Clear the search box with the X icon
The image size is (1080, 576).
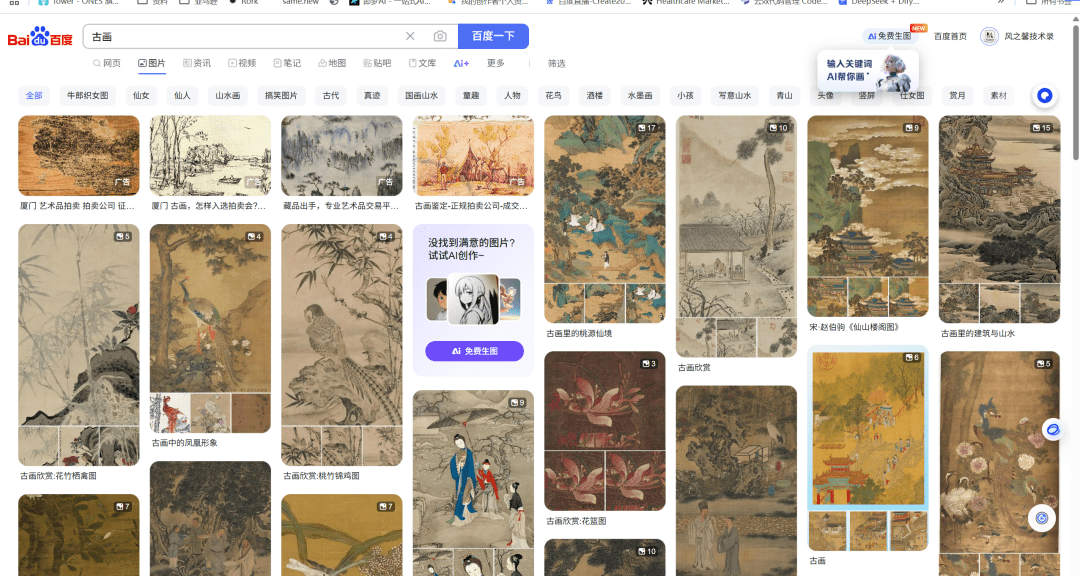[410, 36]
